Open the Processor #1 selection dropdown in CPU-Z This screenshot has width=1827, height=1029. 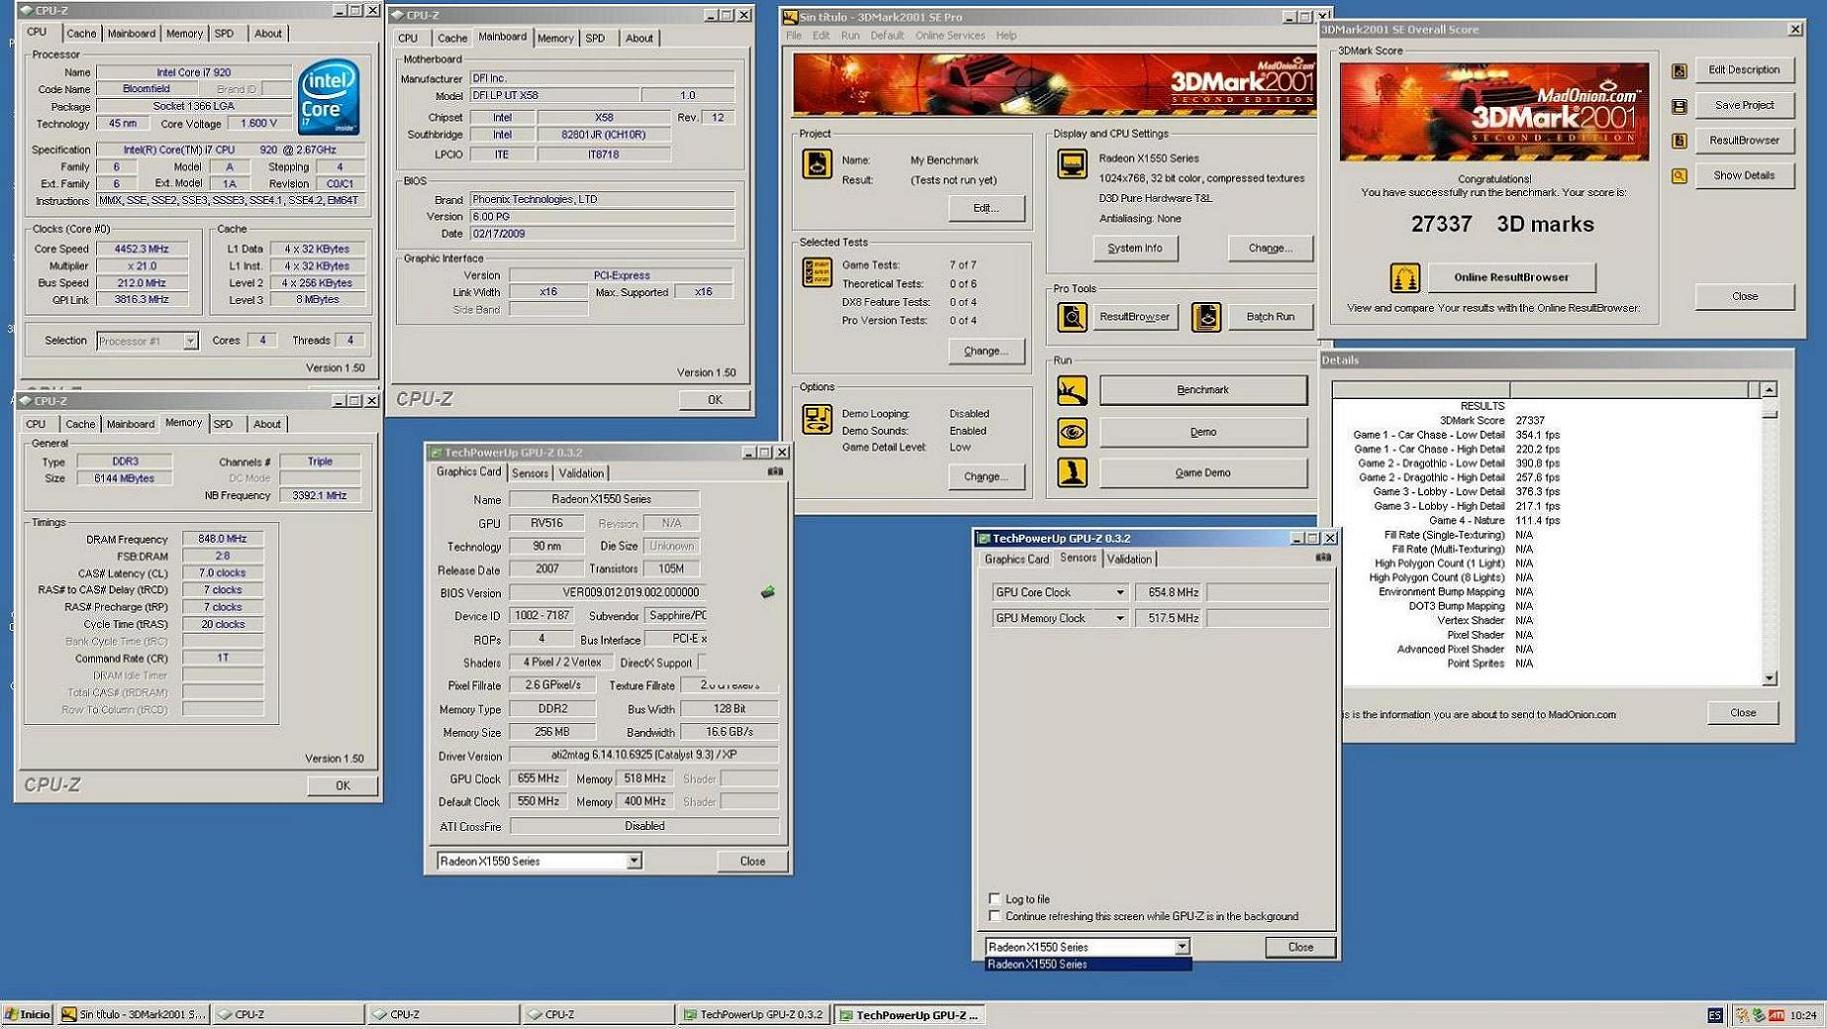189,341
